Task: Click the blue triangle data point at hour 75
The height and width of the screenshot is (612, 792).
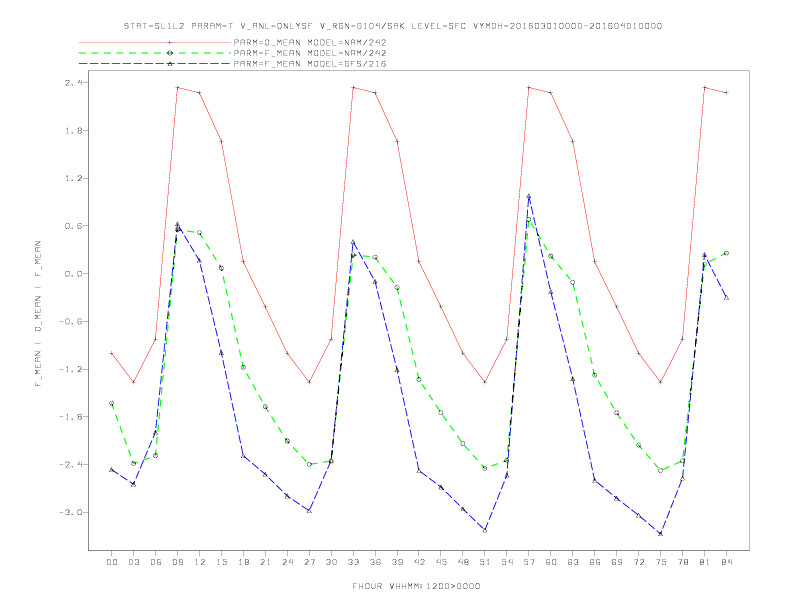Action: coord(661,533)
